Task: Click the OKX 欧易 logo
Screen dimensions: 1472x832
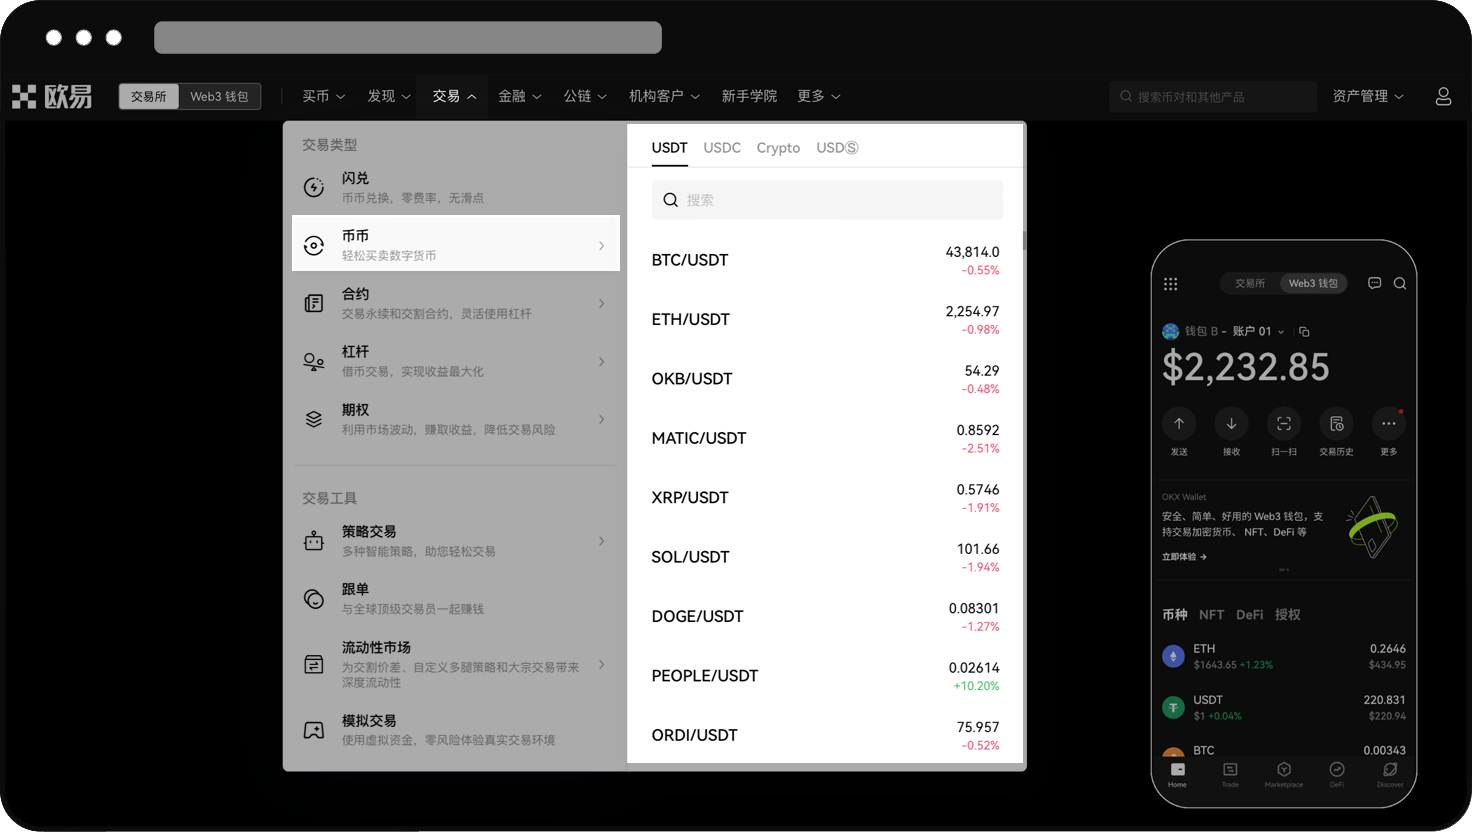Action: coord(52,96)
